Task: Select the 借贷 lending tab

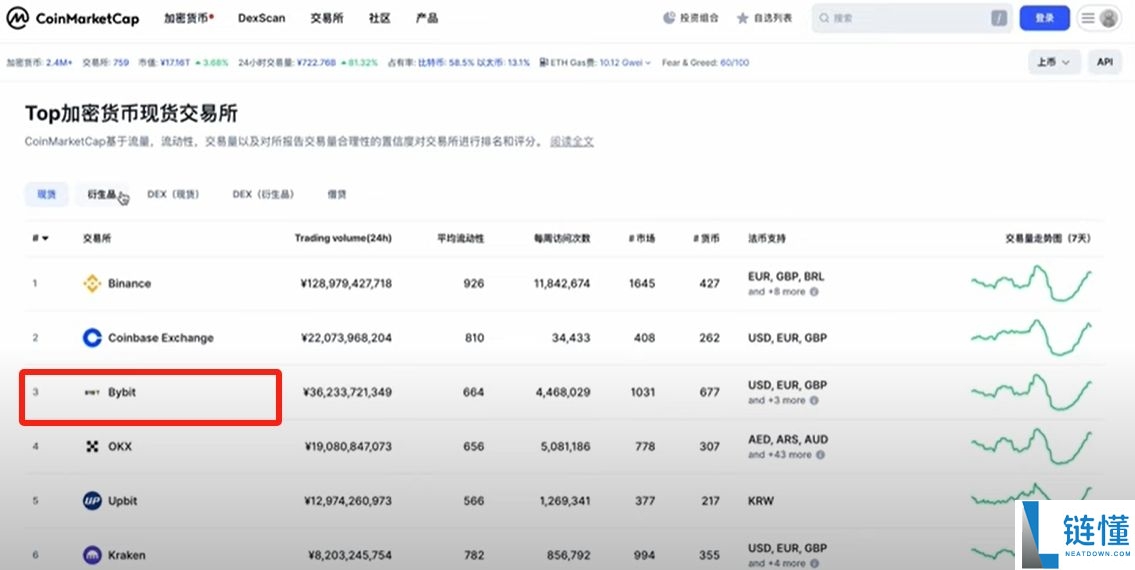Action: tap(337, 194)
